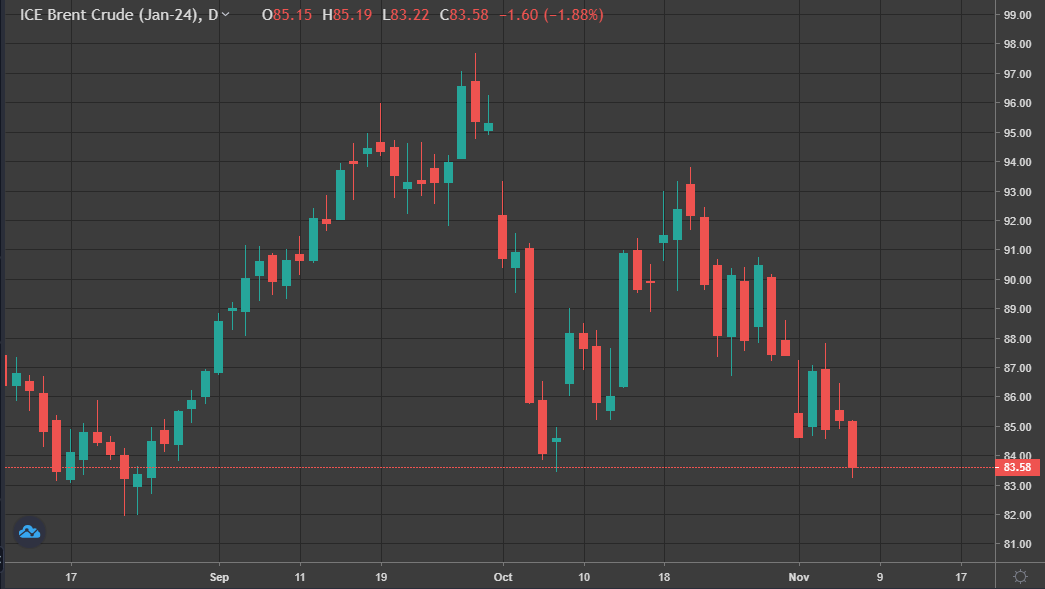Click the ICE Brent Crude (Jan-24) title
The image size is (1045, 589).
coord(110,15)
